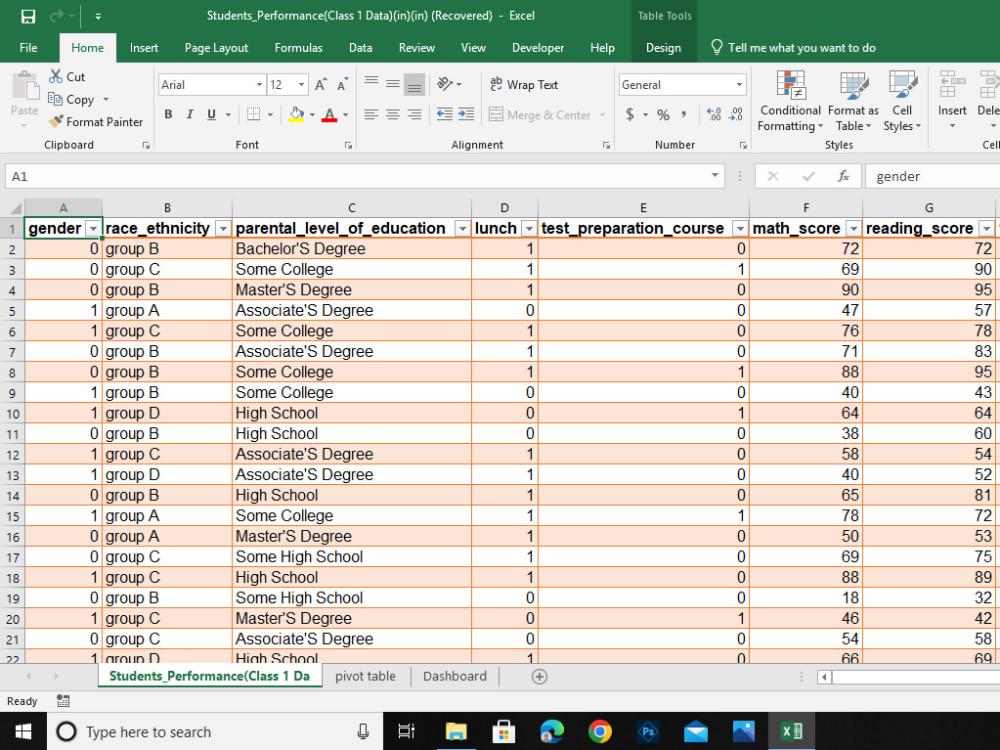Click the Insert Function fx icon
Viewport: 1000px width, 750px height.
843,176
